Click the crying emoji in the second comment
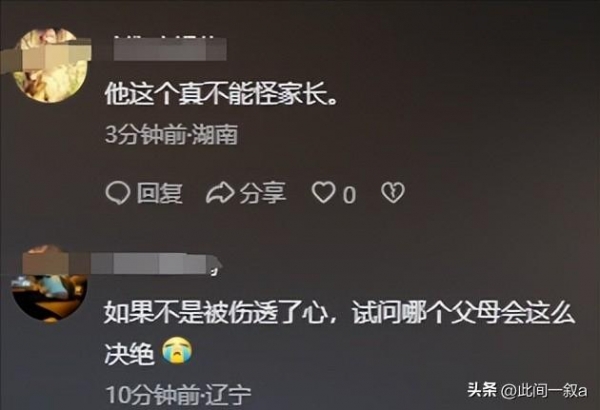This screenshot has width=600, height=410. click(177, 350)
